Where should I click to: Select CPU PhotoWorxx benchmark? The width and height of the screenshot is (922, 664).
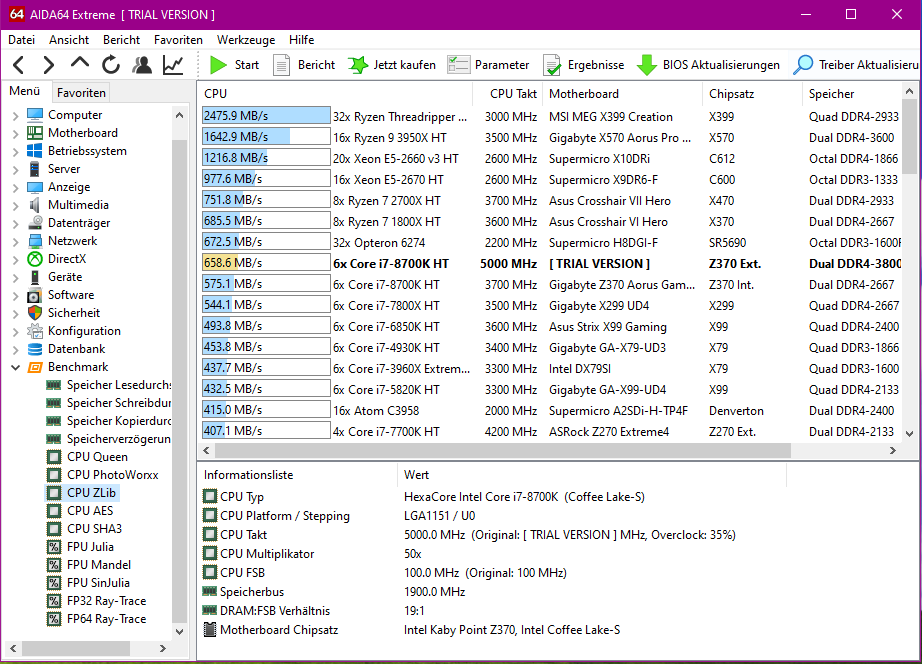click(x=112, y=475)
